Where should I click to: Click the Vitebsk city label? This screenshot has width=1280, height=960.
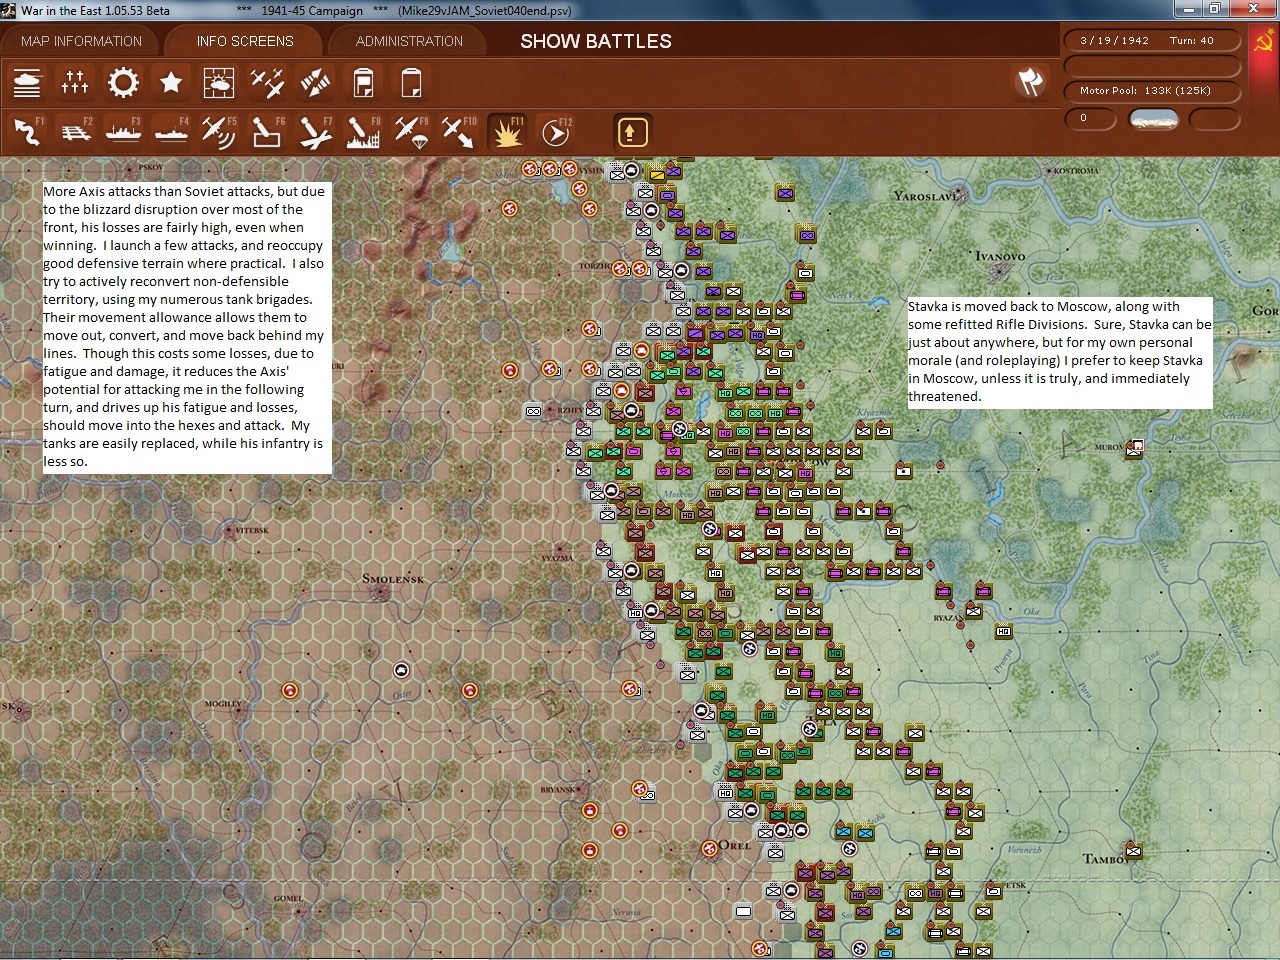[251, 530]
